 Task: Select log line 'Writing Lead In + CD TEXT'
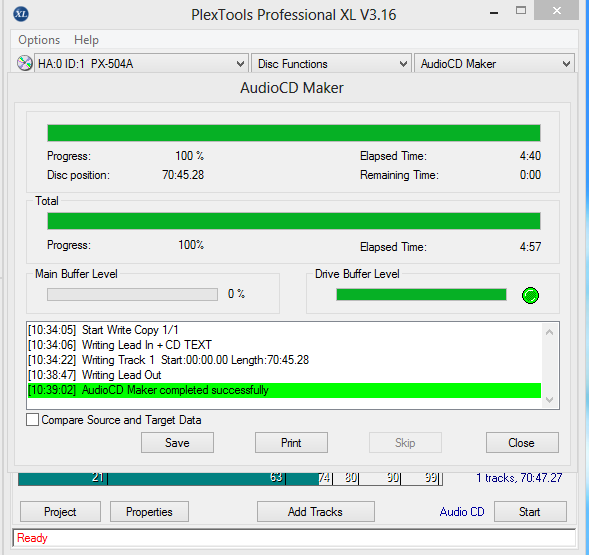click(284, 345)
